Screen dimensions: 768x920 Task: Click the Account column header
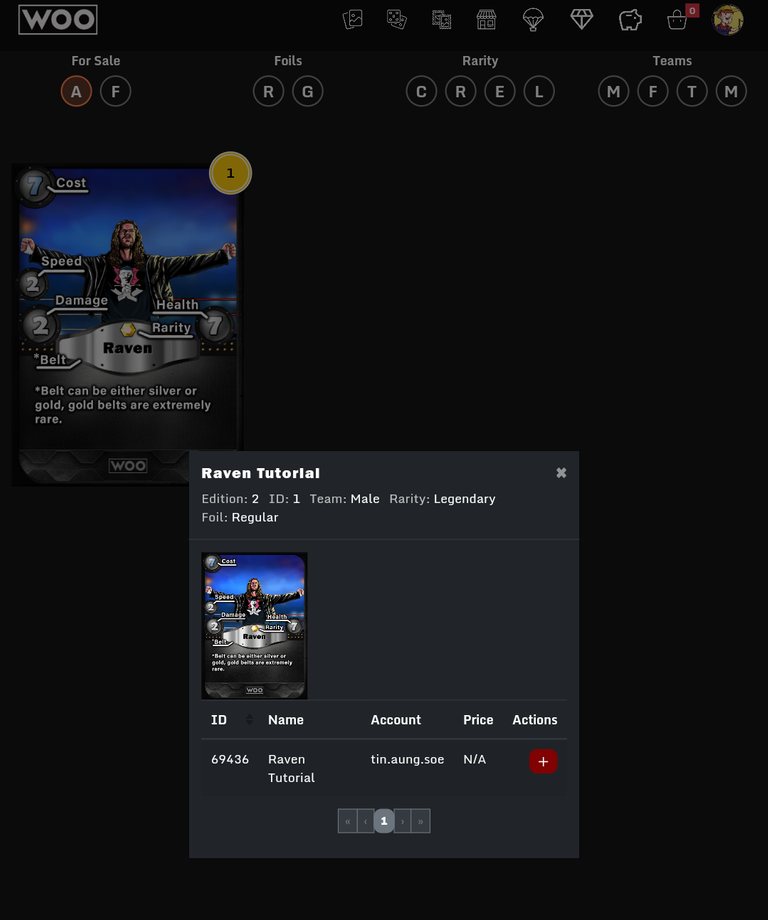click(x=395, y=720)
